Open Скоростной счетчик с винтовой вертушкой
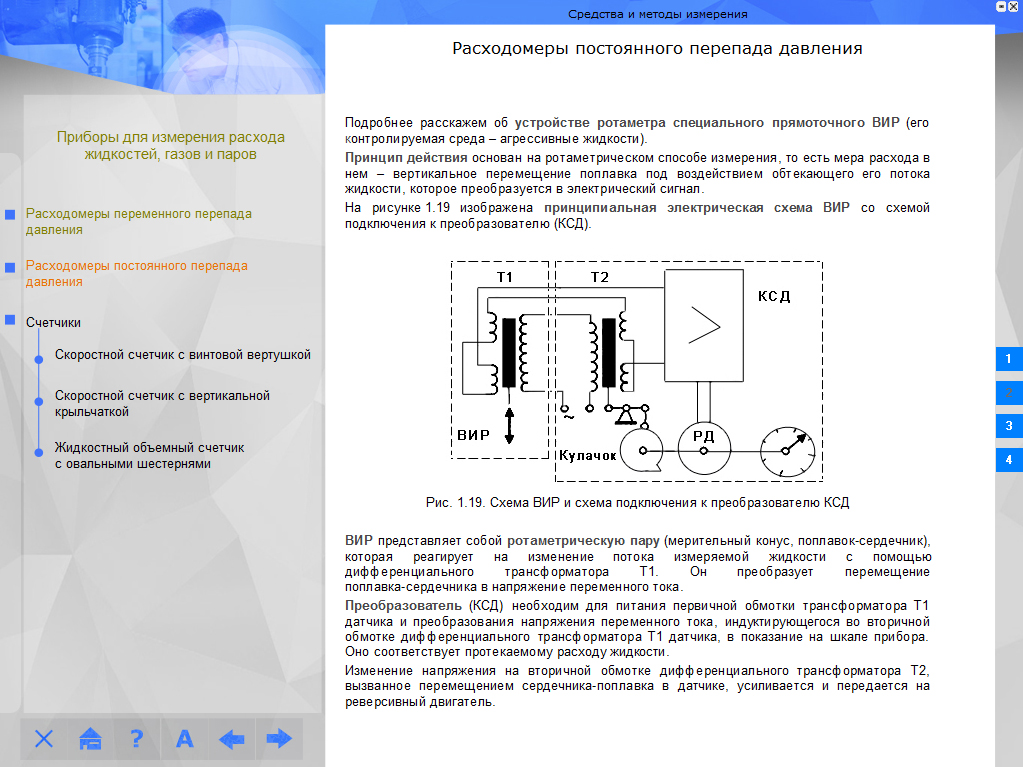1023x767 pixels. [183, 354]
